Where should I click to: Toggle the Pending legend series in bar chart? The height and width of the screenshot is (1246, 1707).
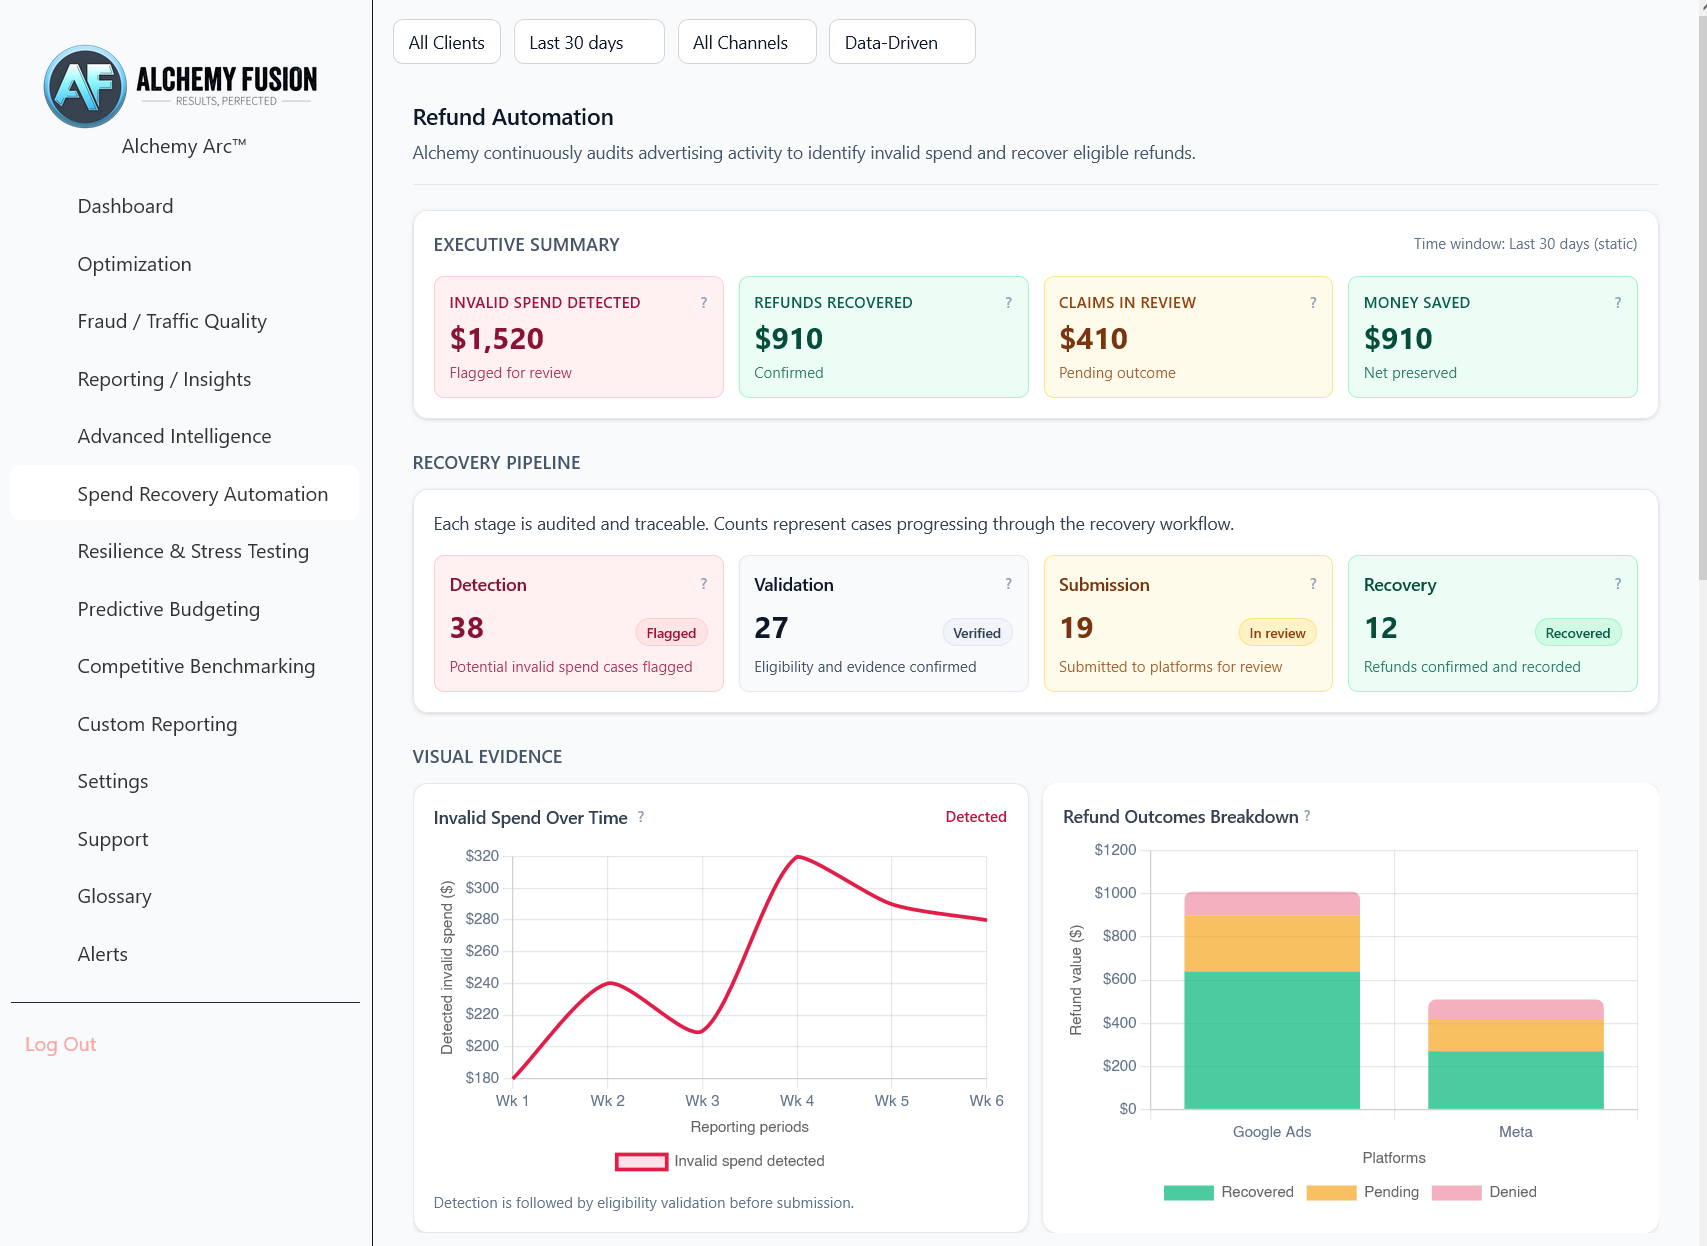coord(1362,1192)
